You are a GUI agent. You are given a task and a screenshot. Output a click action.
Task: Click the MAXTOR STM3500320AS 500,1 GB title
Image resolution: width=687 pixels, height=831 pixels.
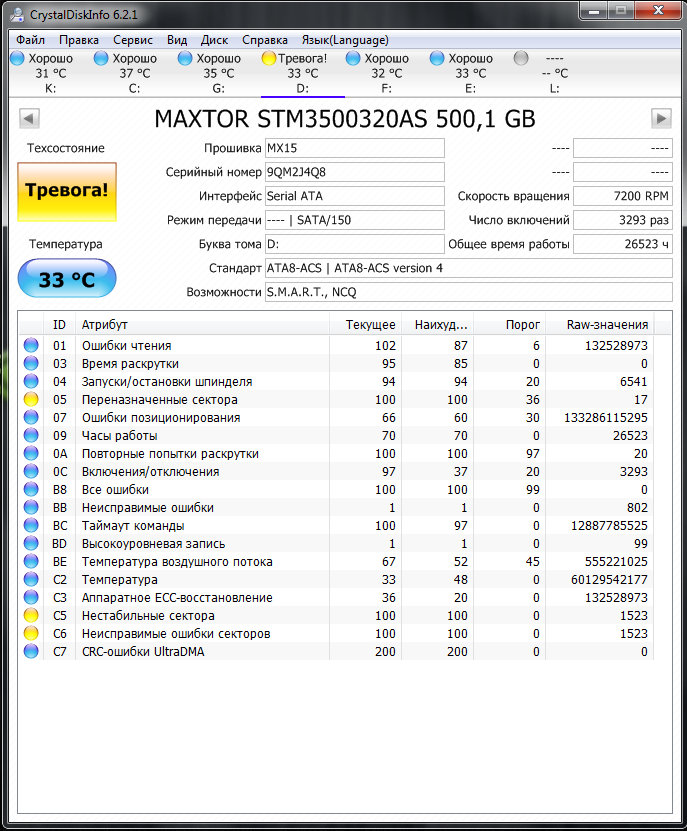tap(345, 119)
